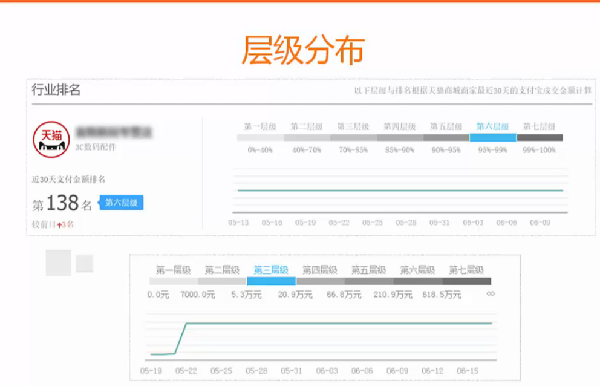Click the 70%-85% percentage label
The width and height of the screenshot is (600, 387).
click(x=353, y=150)
